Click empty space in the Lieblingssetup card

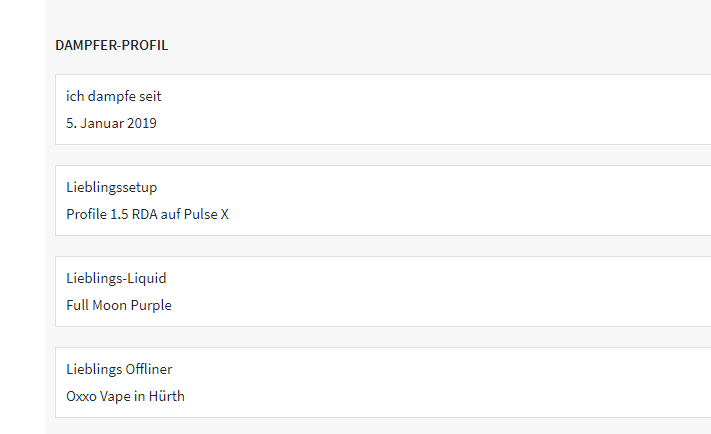click(450, 200)
